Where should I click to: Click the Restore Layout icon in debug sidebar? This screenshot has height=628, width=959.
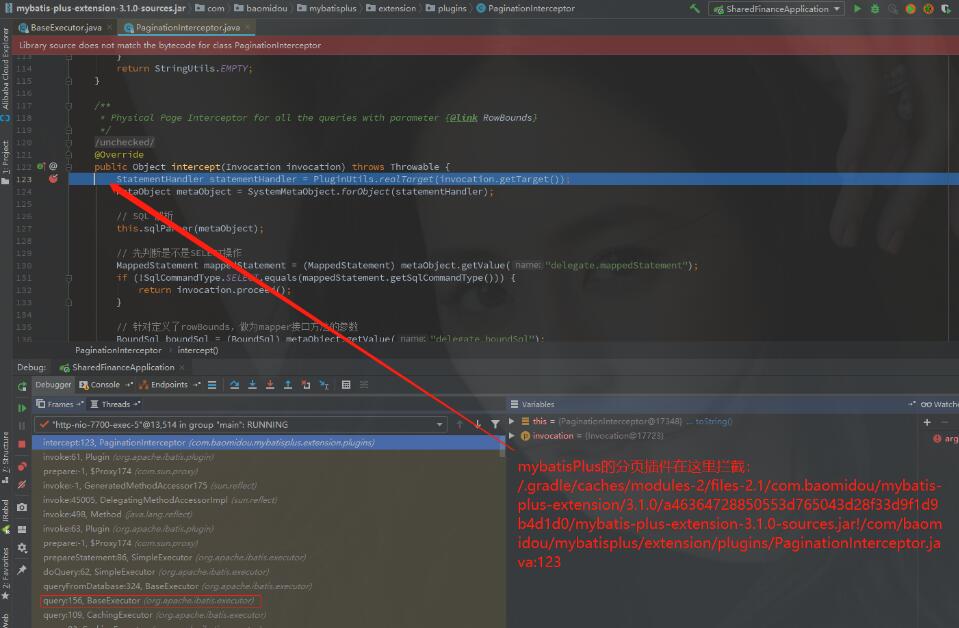(x=22, y=529)
